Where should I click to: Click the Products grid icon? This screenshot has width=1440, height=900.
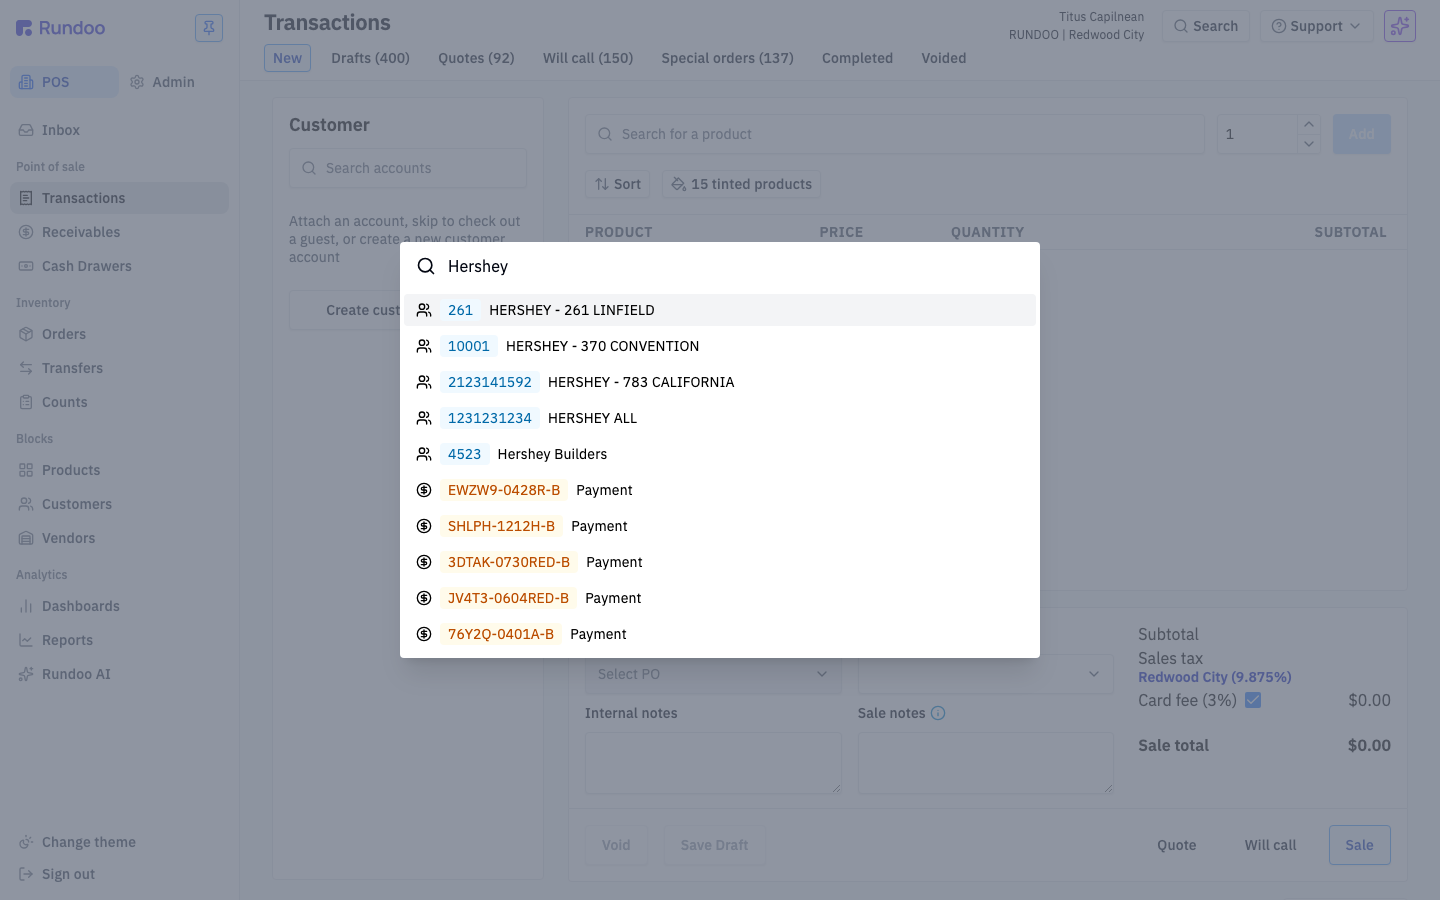[26, 470]
